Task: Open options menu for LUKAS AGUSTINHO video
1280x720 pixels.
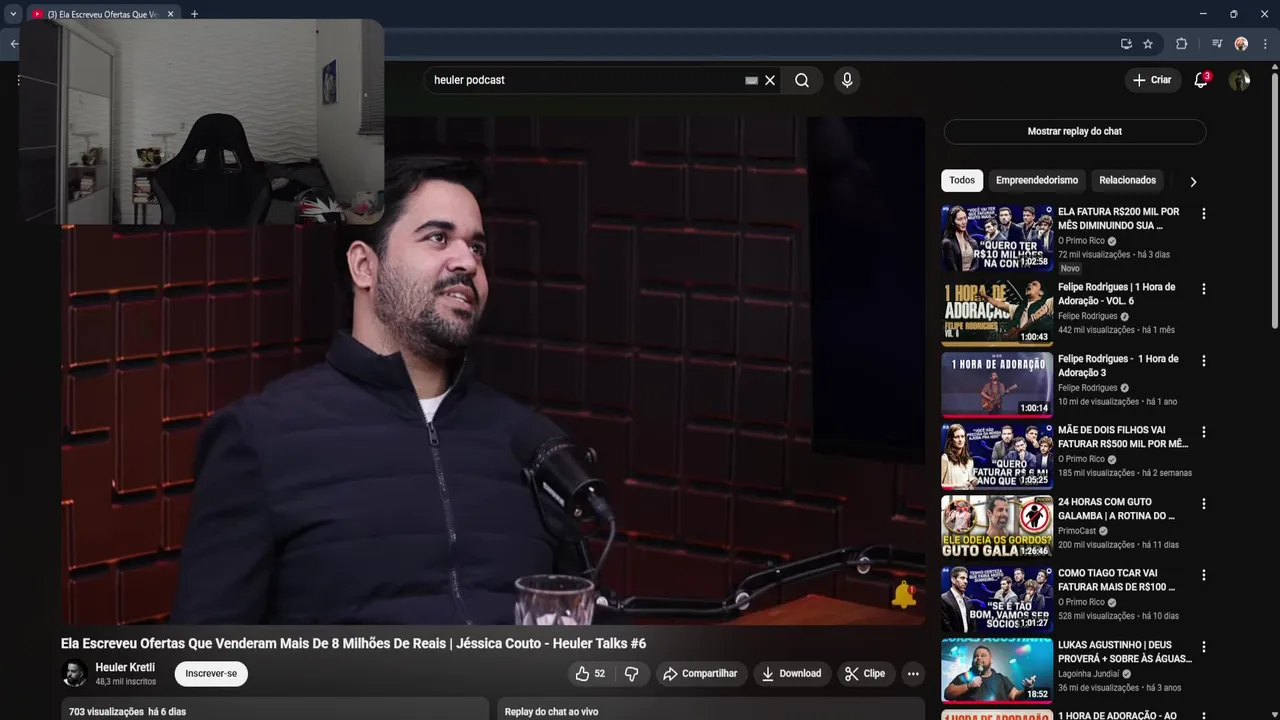Action: [x=1204, y=647]
